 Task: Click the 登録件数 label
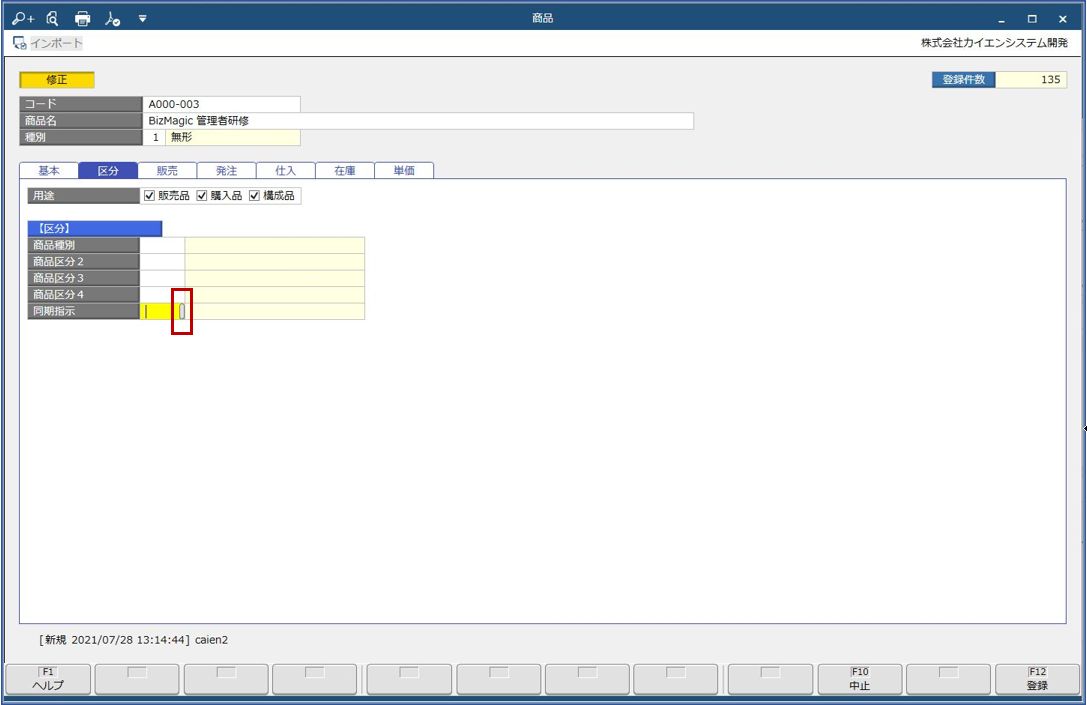click(964, 80)
